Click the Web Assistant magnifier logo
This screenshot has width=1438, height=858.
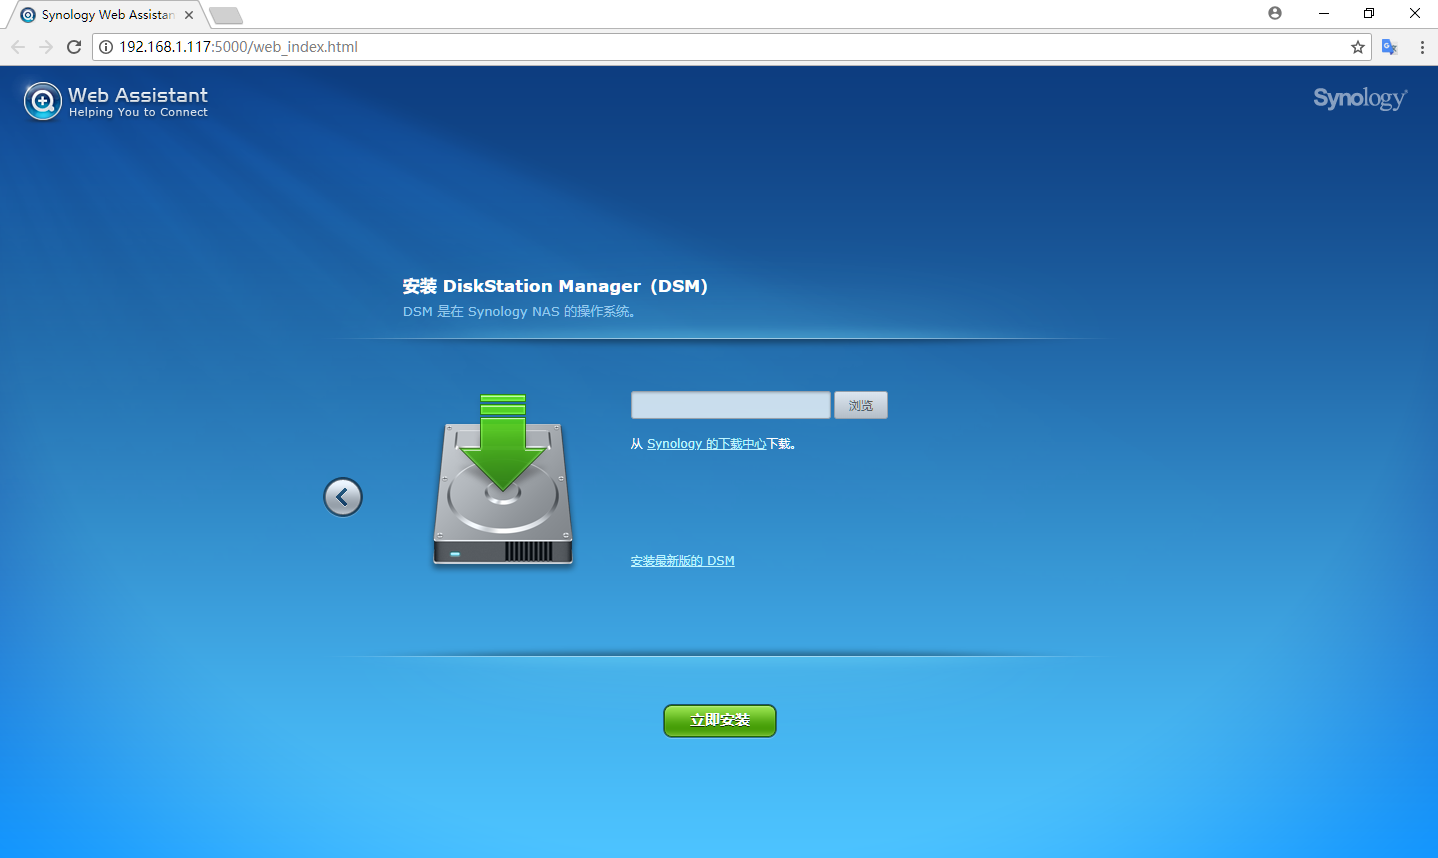tap(43, 101)
